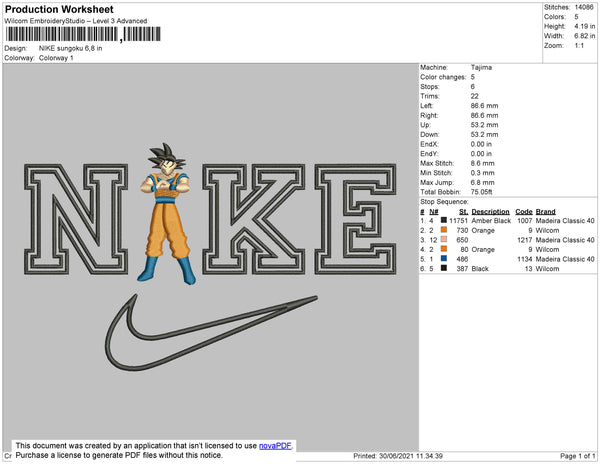
Task: Select the 'Stops:' label
Action: tap(431, 86)
